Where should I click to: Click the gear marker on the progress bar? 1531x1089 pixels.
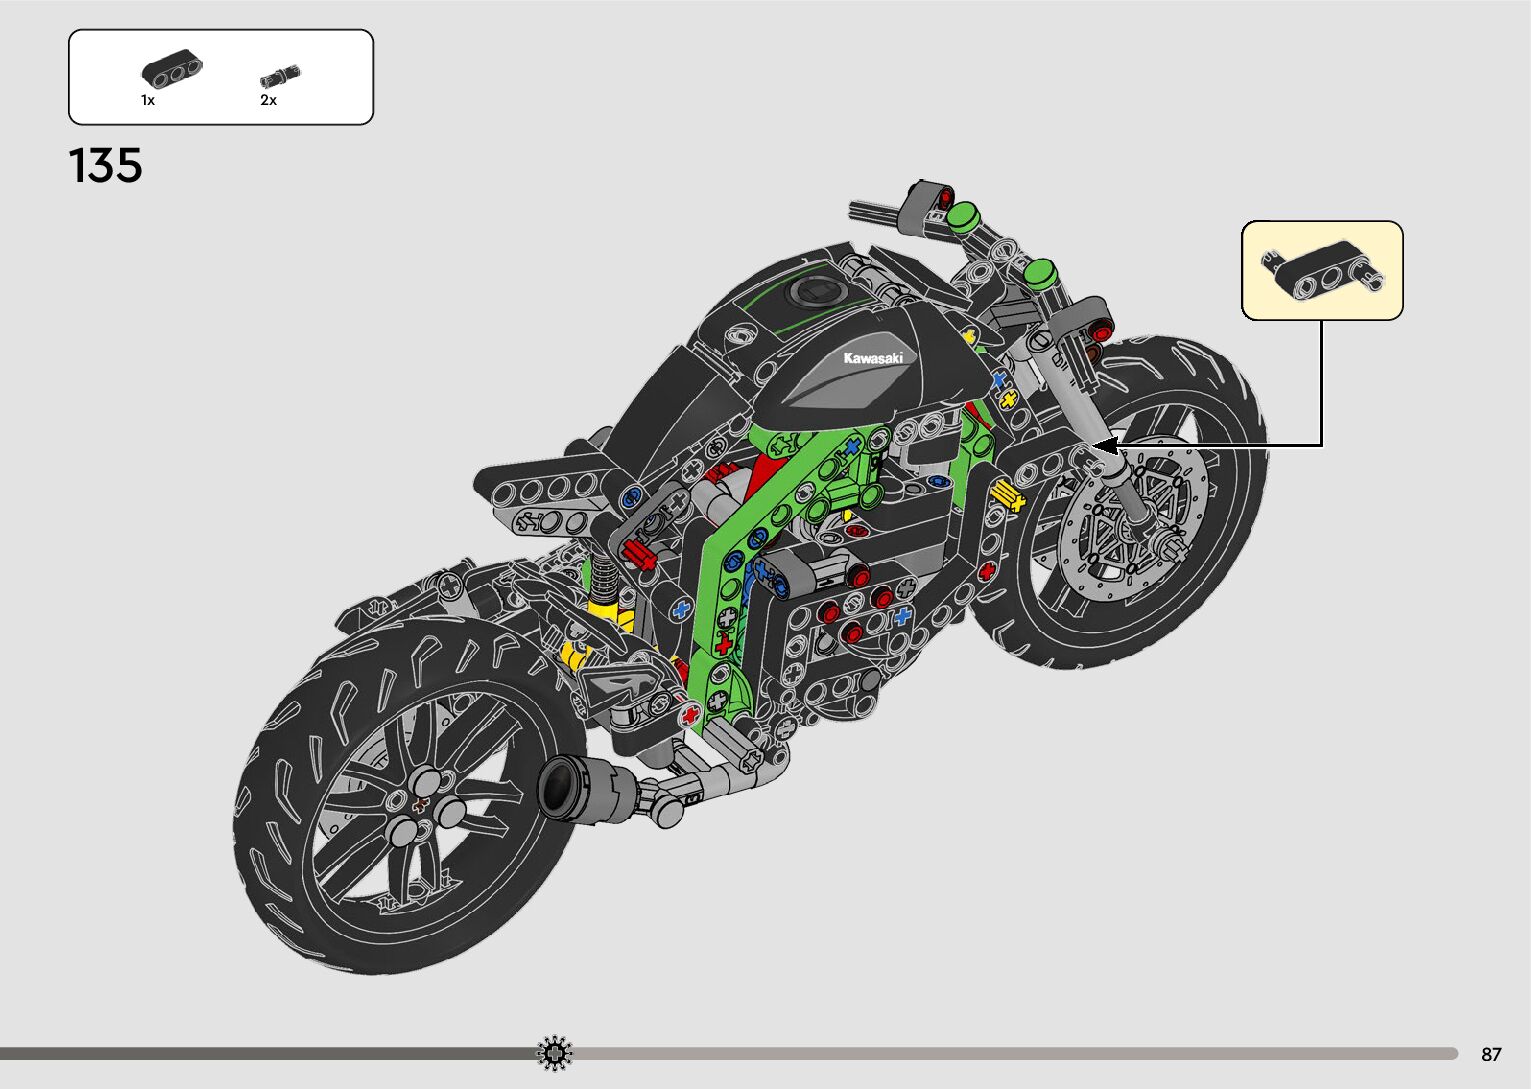(555, 1053)
